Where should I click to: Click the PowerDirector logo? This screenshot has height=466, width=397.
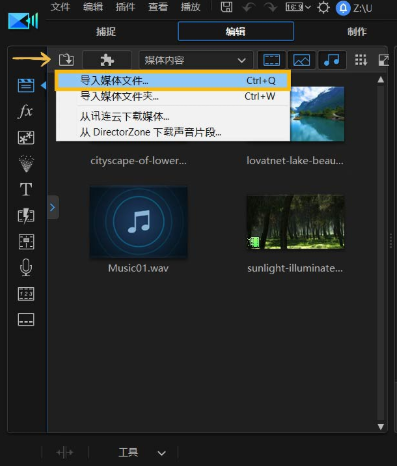[23, 21]
